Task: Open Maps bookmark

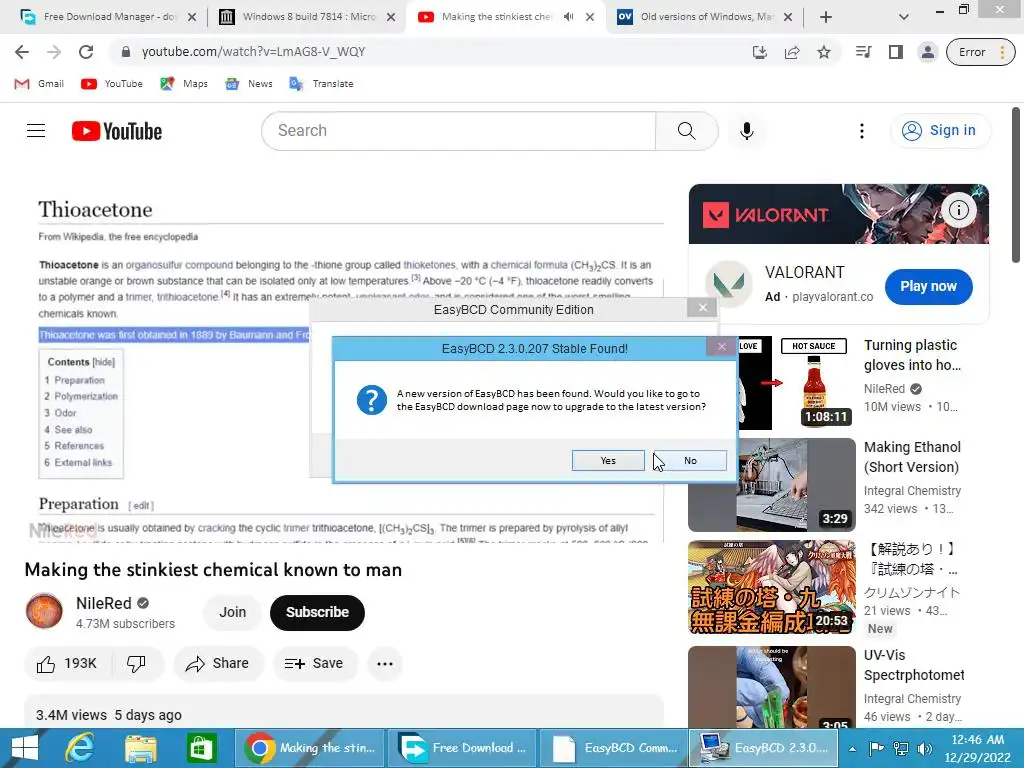Action: pyautogui.click(x=184, y=84)
